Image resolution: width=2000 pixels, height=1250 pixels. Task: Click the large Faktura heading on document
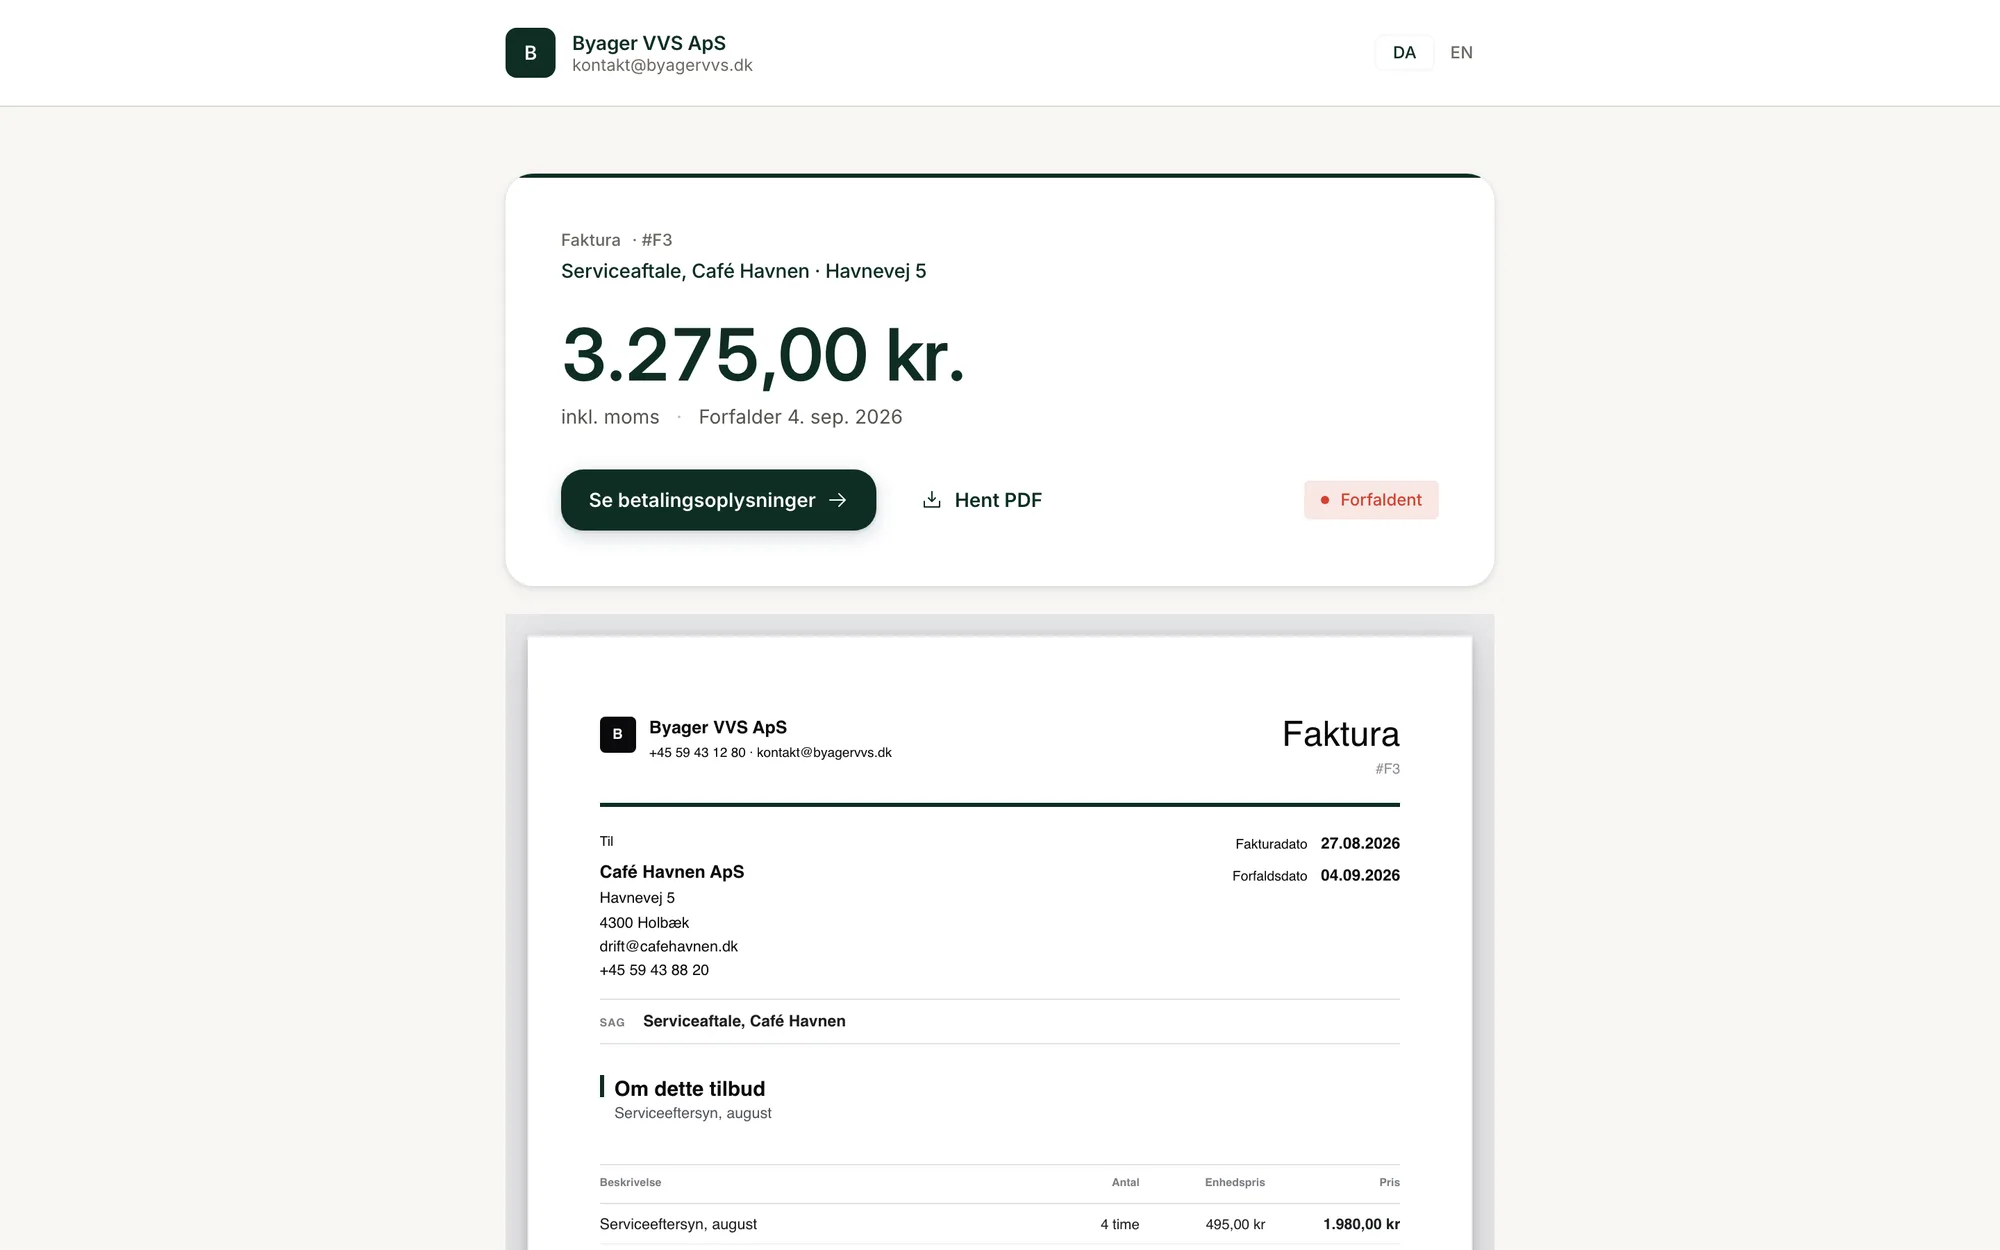tap(1340, 734)
